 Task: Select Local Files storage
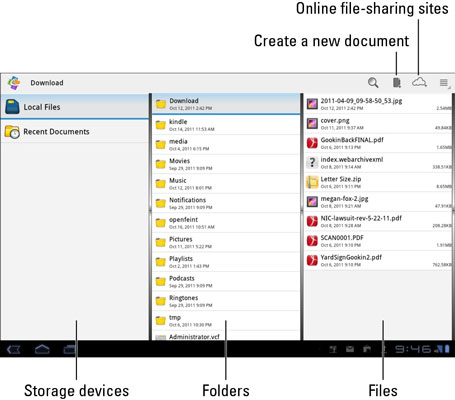tap(75, 107)
